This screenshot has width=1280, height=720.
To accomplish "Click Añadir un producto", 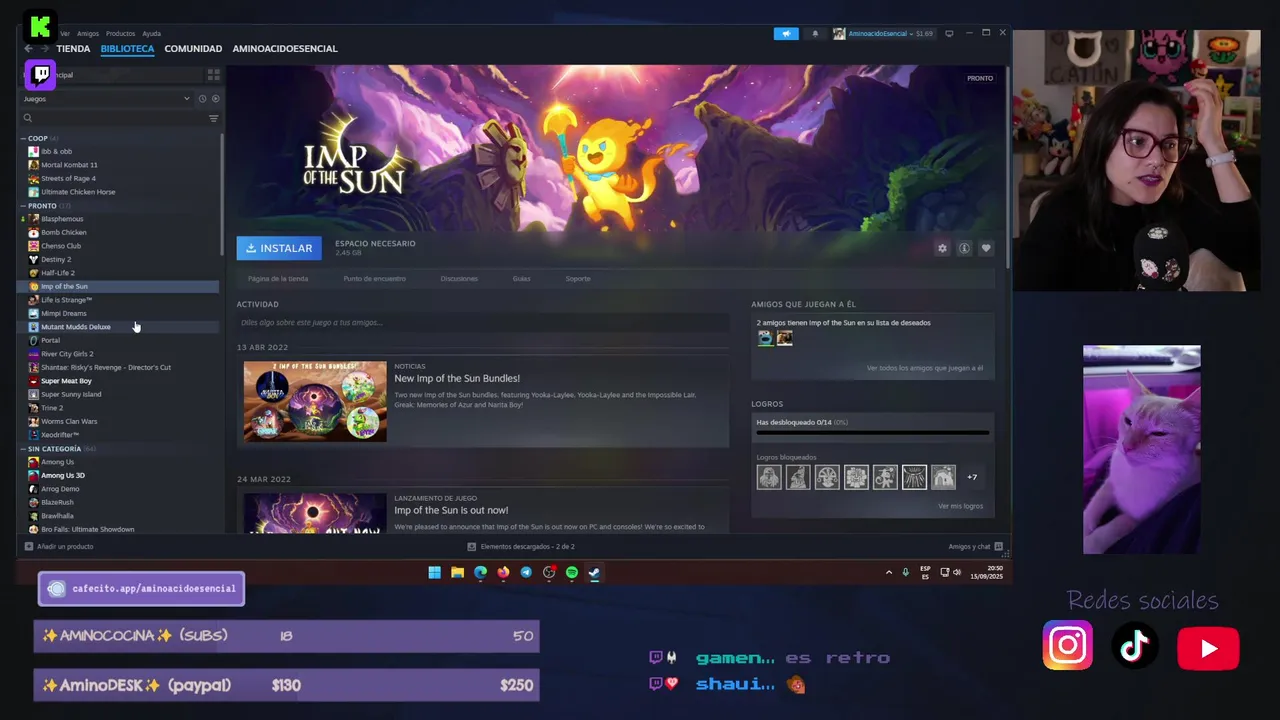I will point(65,547).
